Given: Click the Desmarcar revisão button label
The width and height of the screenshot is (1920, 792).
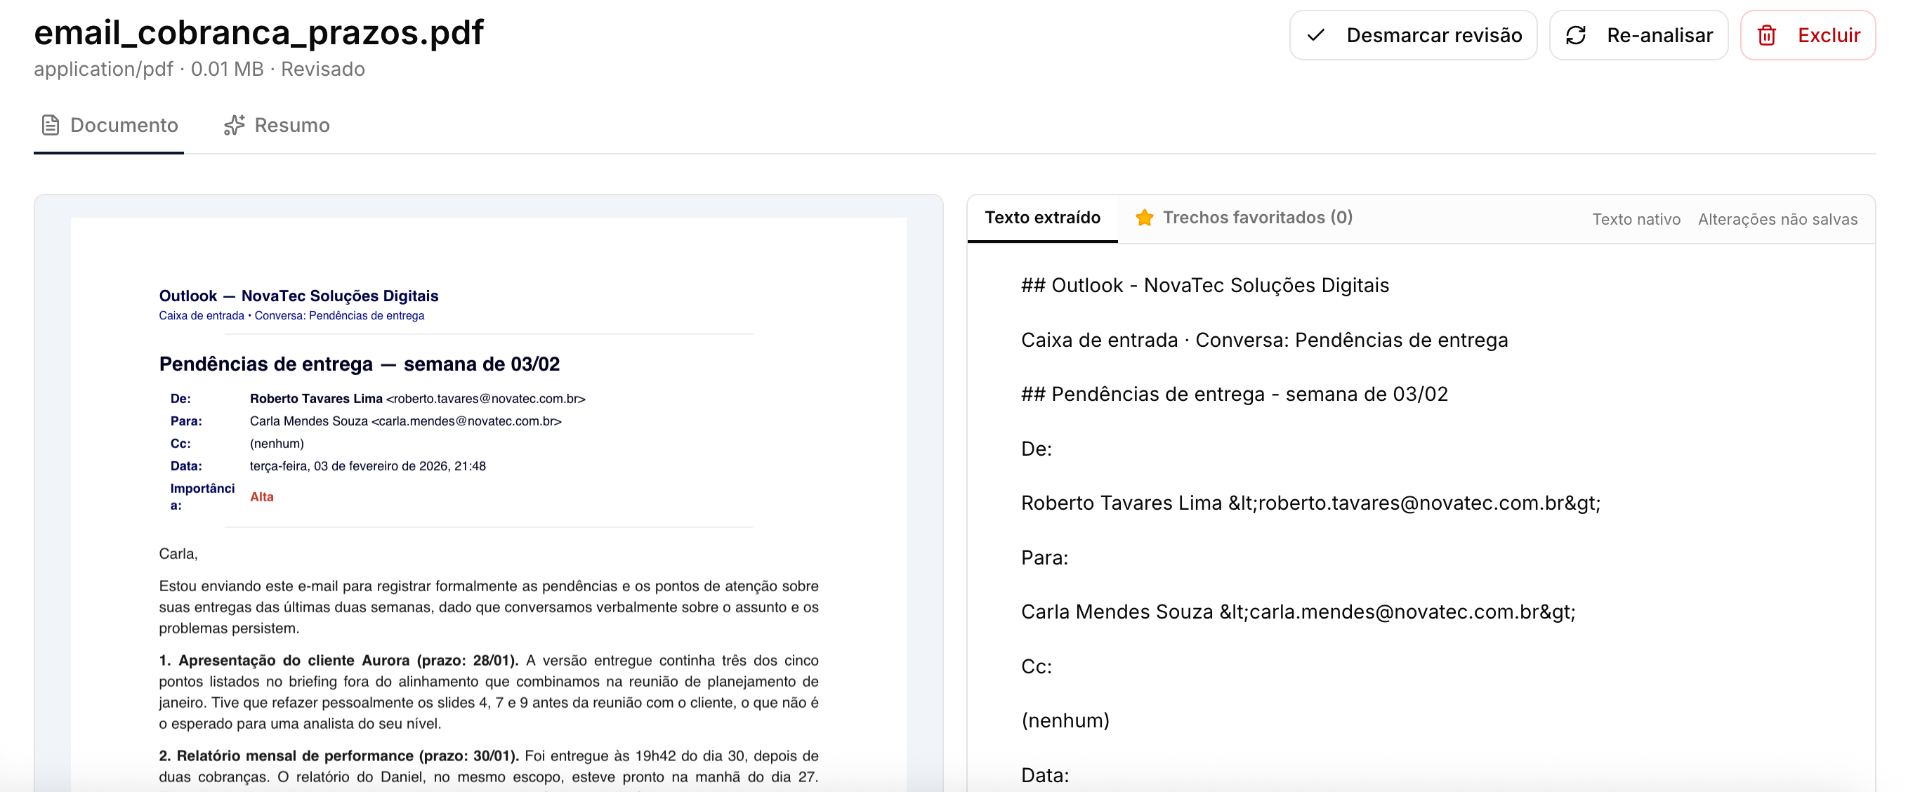Looking at the screenshot, I should pyautogui.click(x=1434, y=35).
